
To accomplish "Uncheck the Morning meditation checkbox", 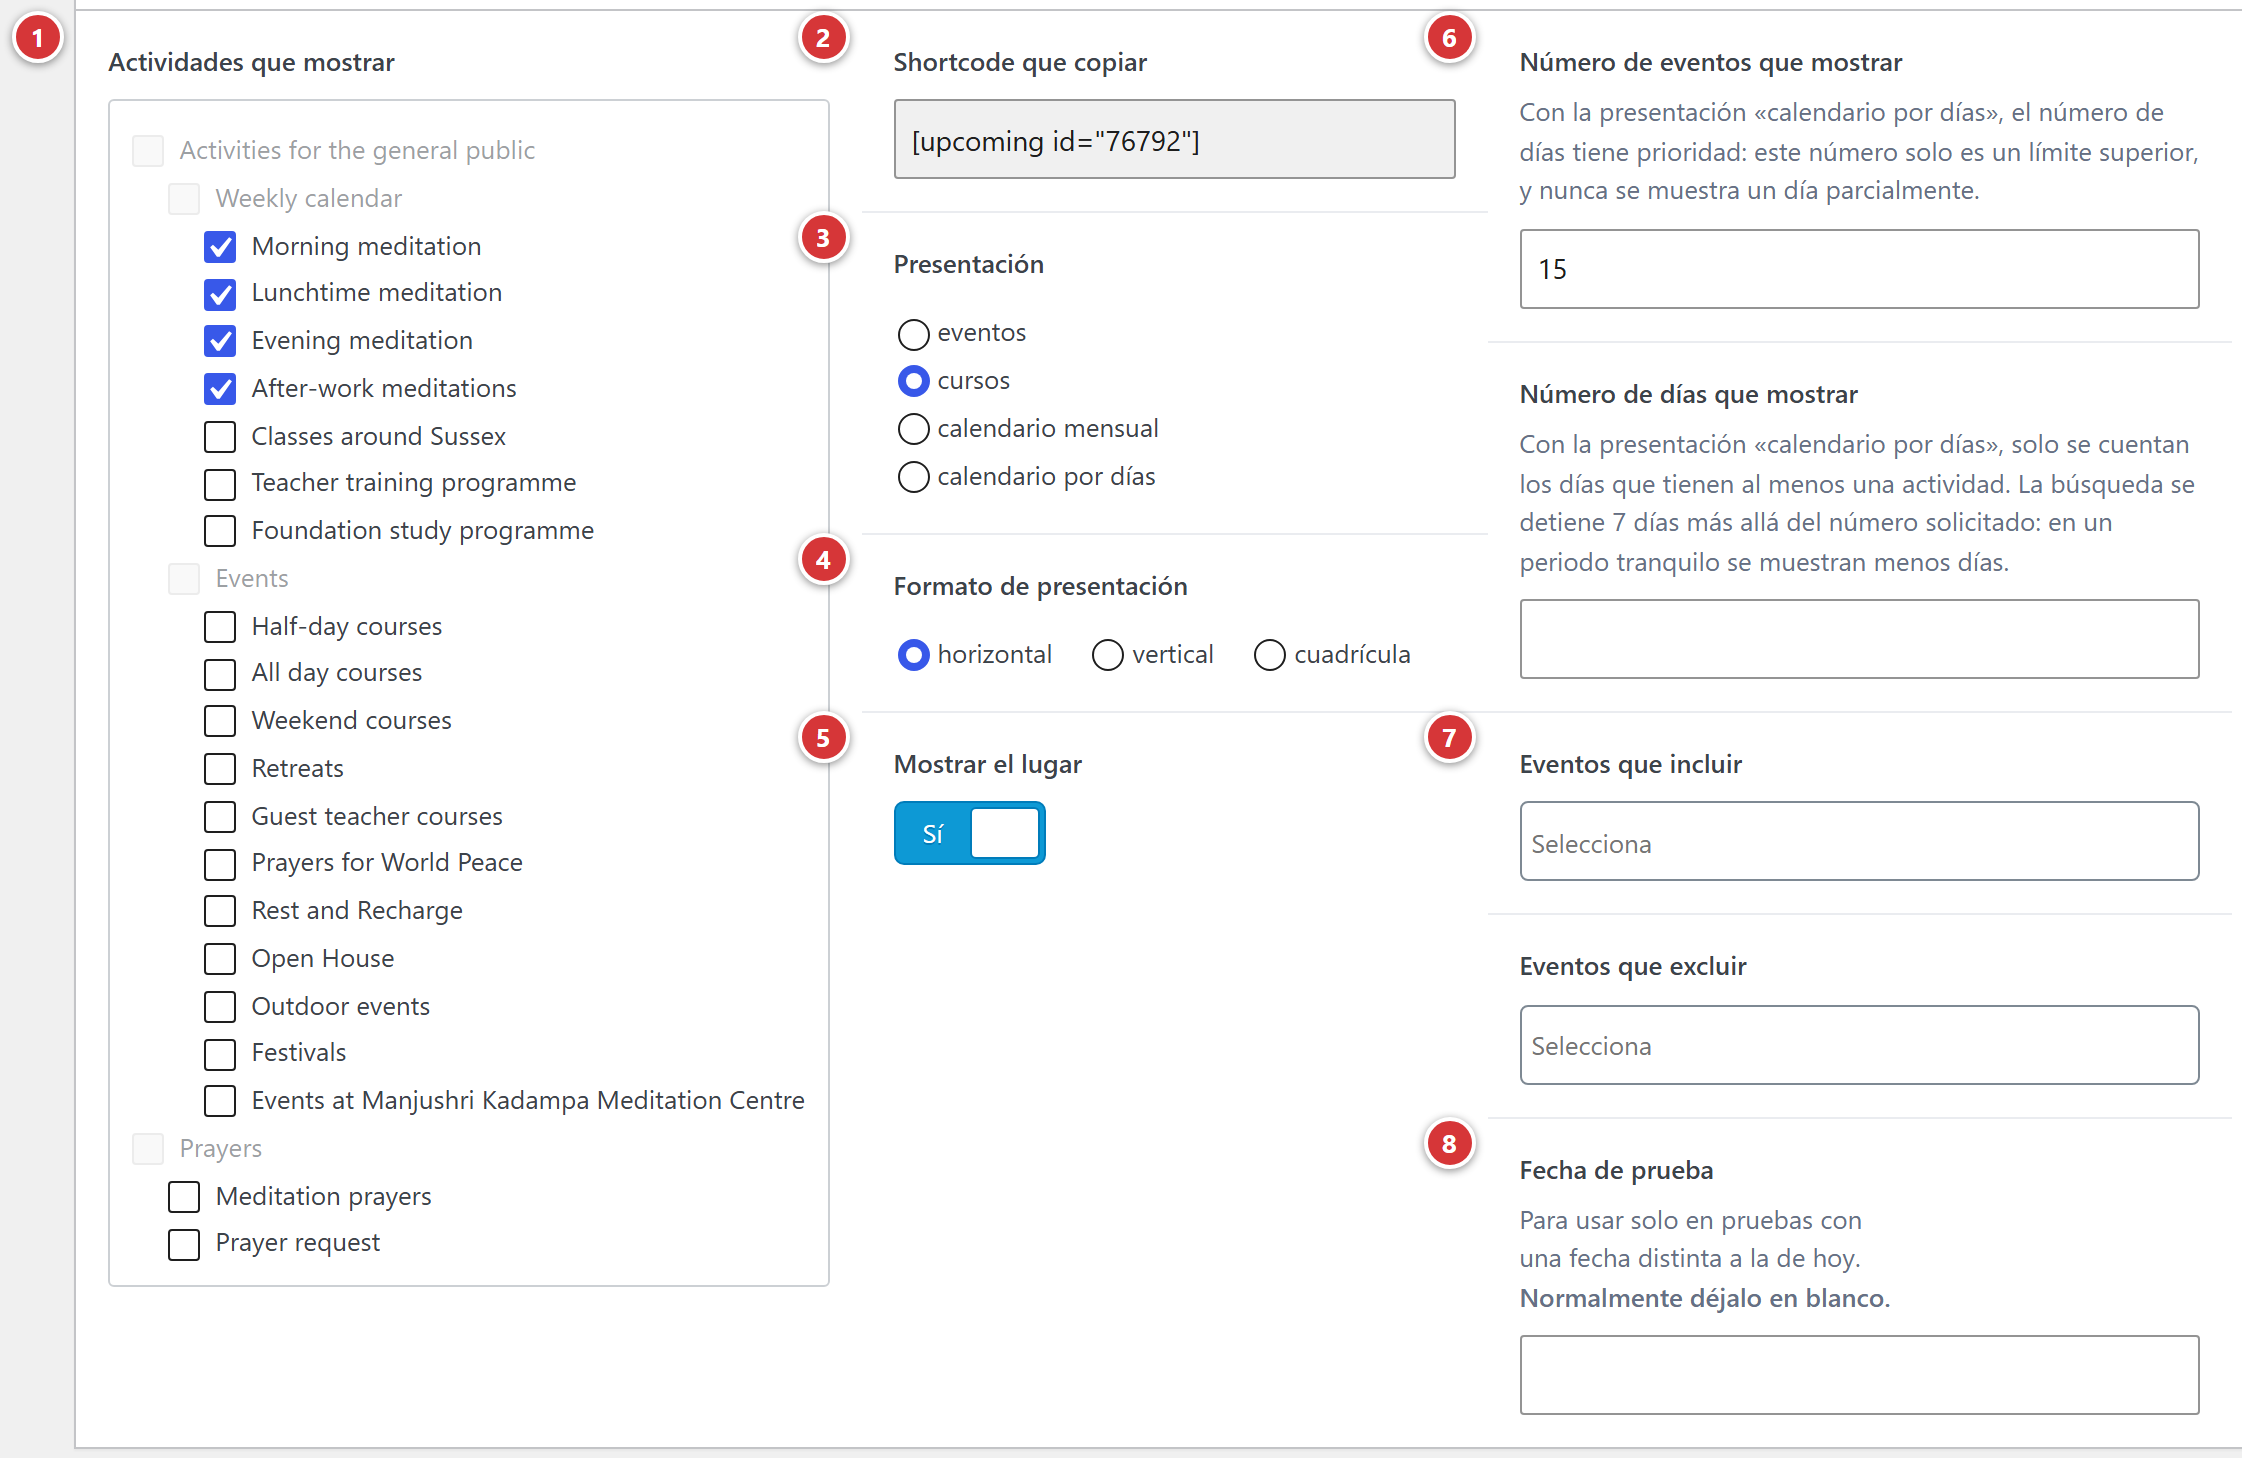I will click(x=220, y=247).
